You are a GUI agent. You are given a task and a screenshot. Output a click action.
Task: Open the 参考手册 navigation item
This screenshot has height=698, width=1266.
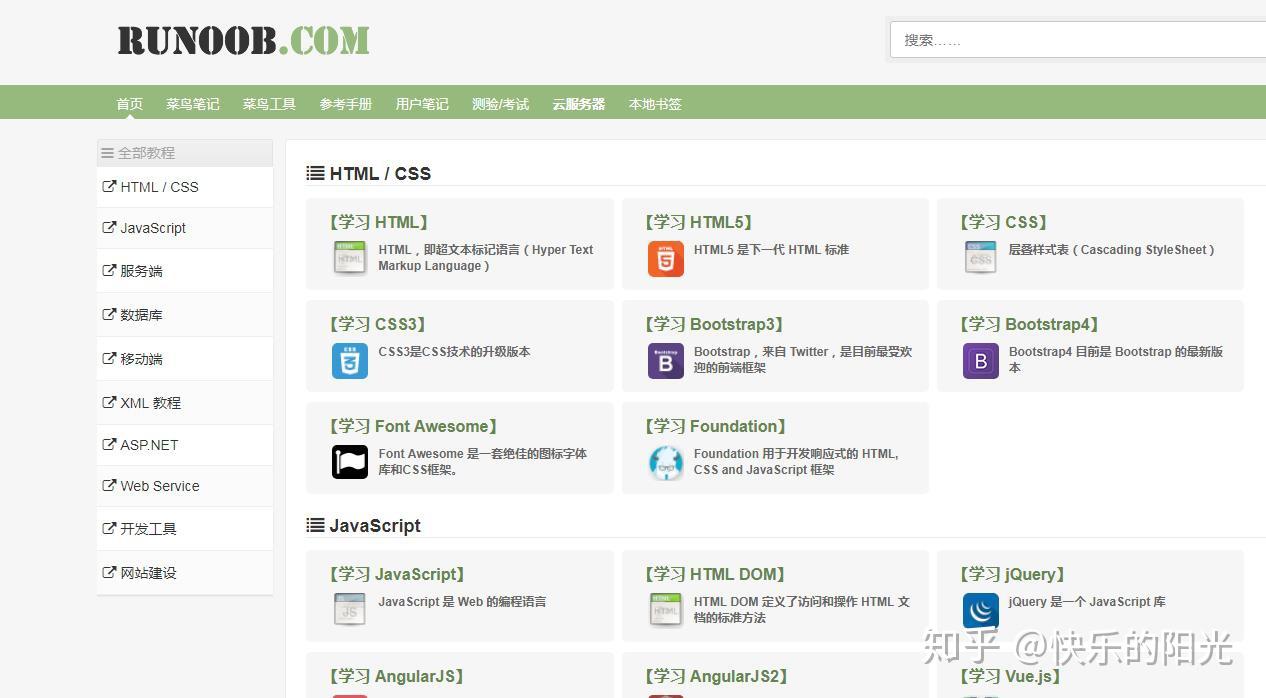click(x=346, y=104)
